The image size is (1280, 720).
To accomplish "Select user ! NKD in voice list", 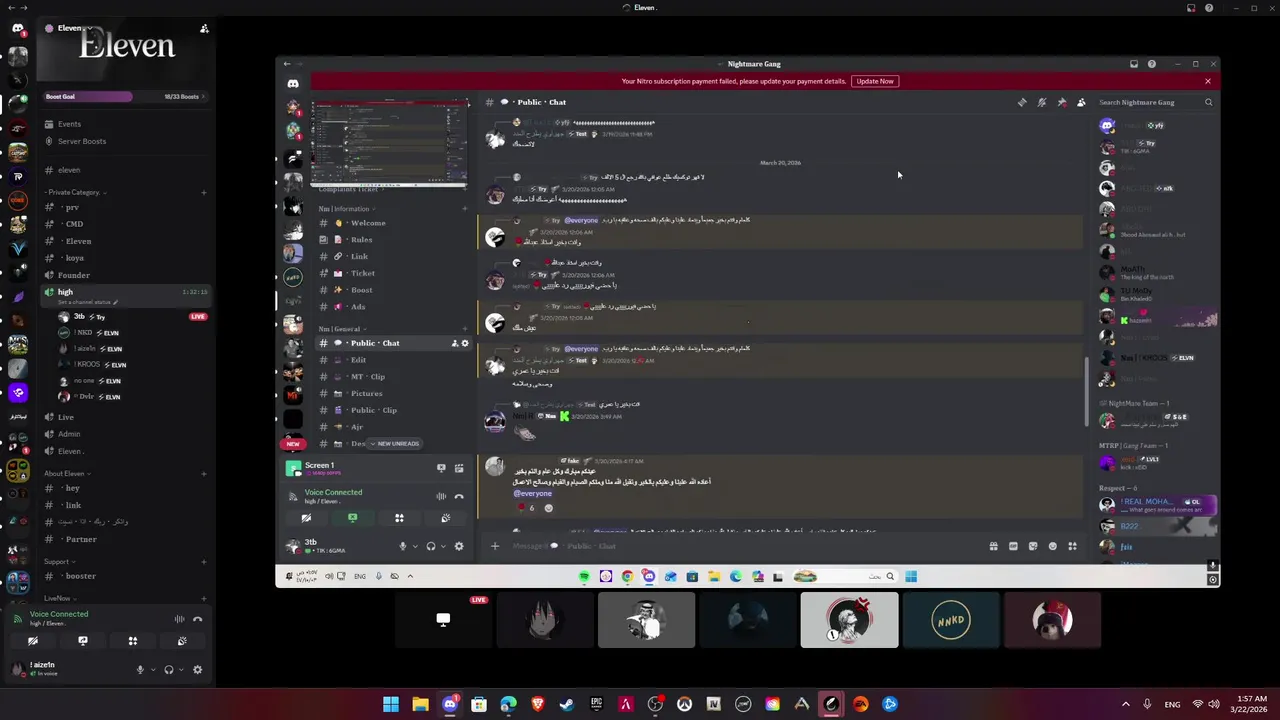I will (90, 333).
